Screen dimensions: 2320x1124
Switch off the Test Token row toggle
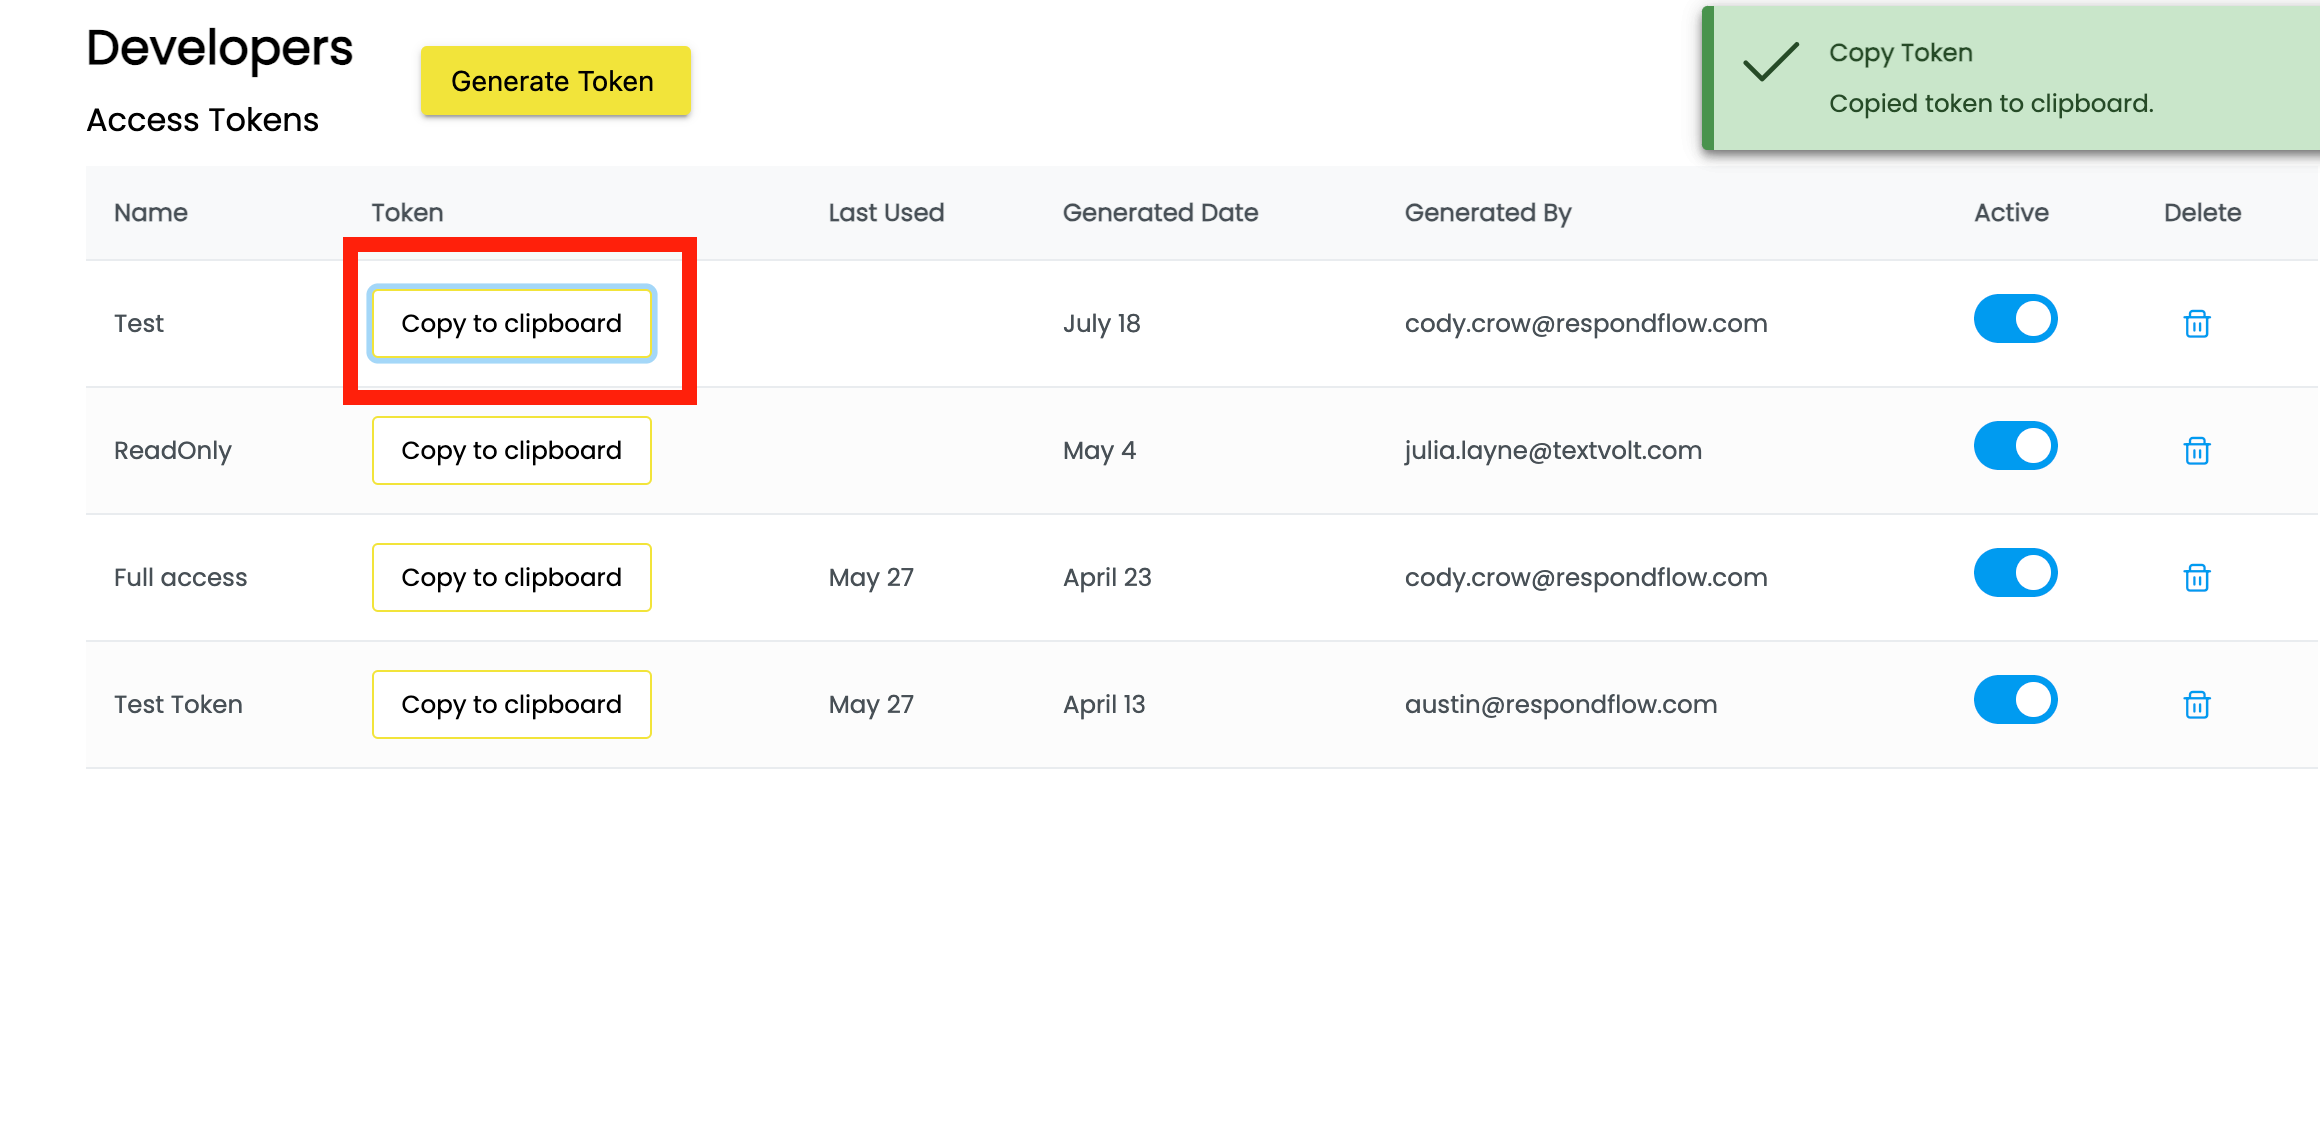pyautogui.click(x=2015, y=700)
